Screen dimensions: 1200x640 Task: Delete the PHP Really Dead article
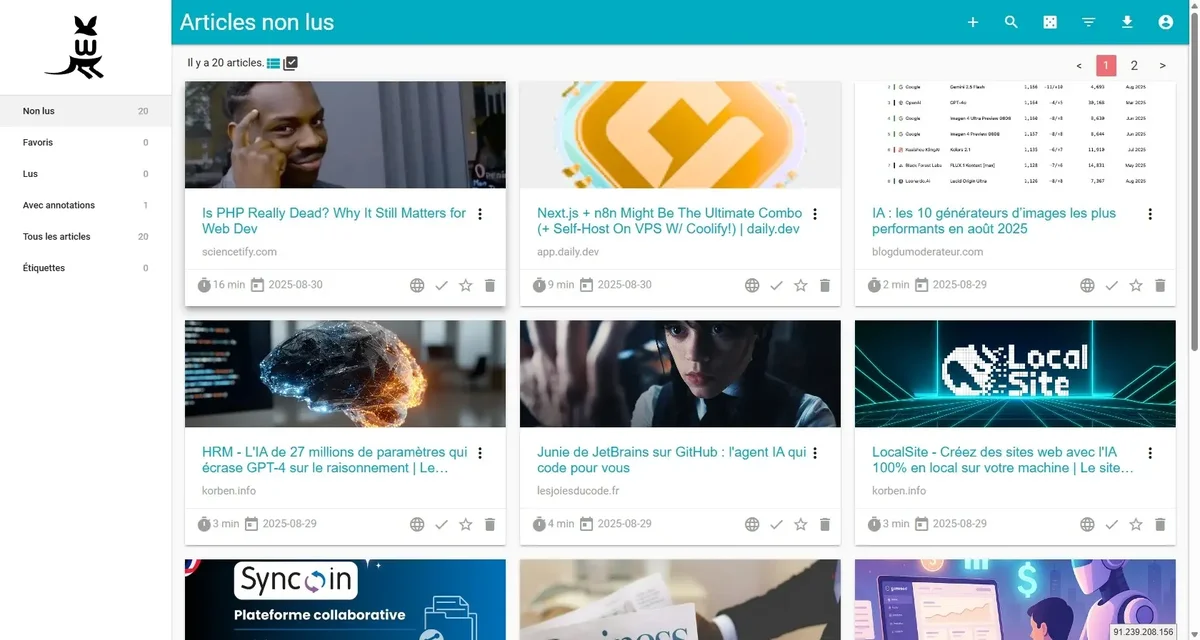(490, 285)
